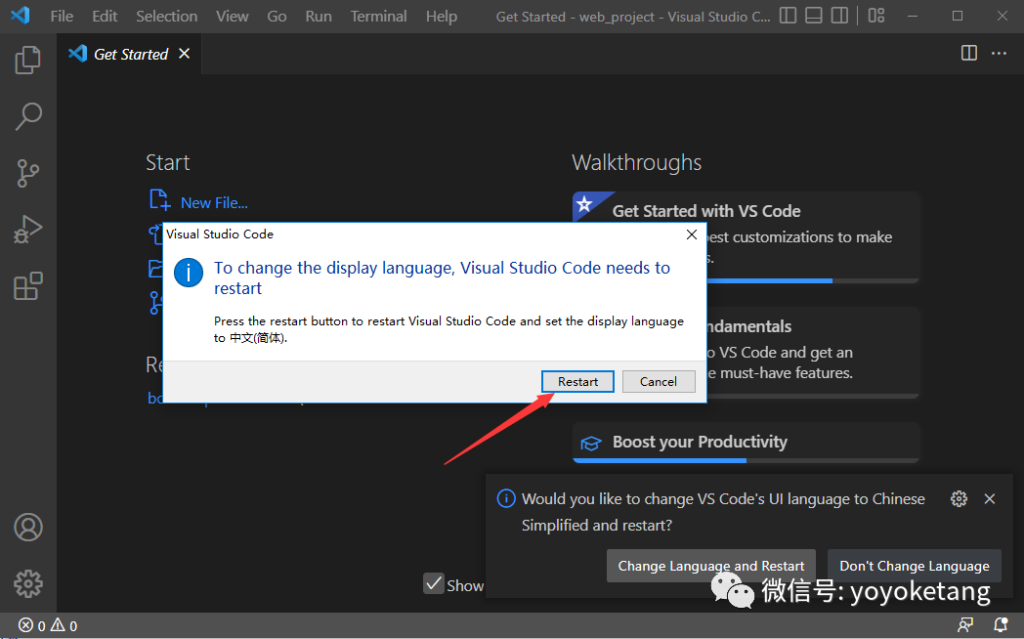This screenshot has height=639, width=1024.
Task: Click the New File... link
Action: pyautogui.click(x=214, y=203)
